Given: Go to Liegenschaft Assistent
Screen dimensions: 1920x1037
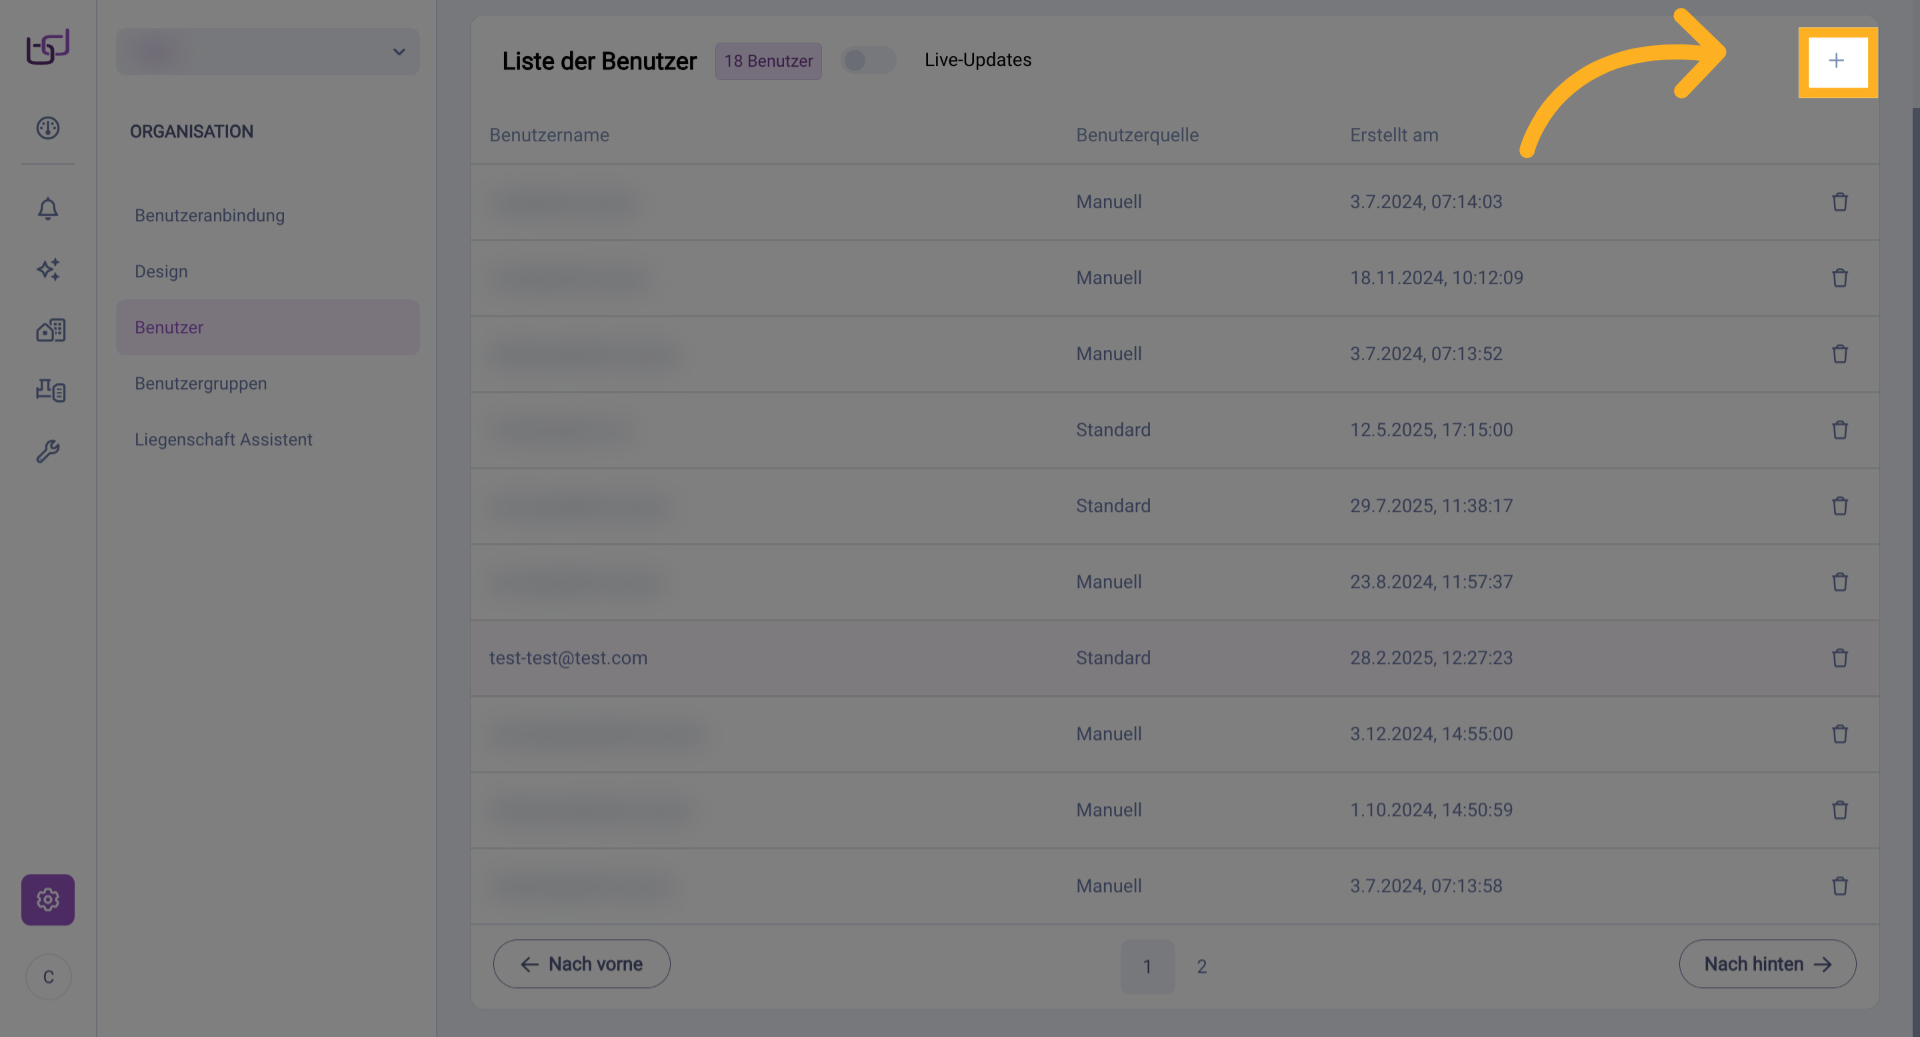Looking at the screenshot, I should coord(224,440).
